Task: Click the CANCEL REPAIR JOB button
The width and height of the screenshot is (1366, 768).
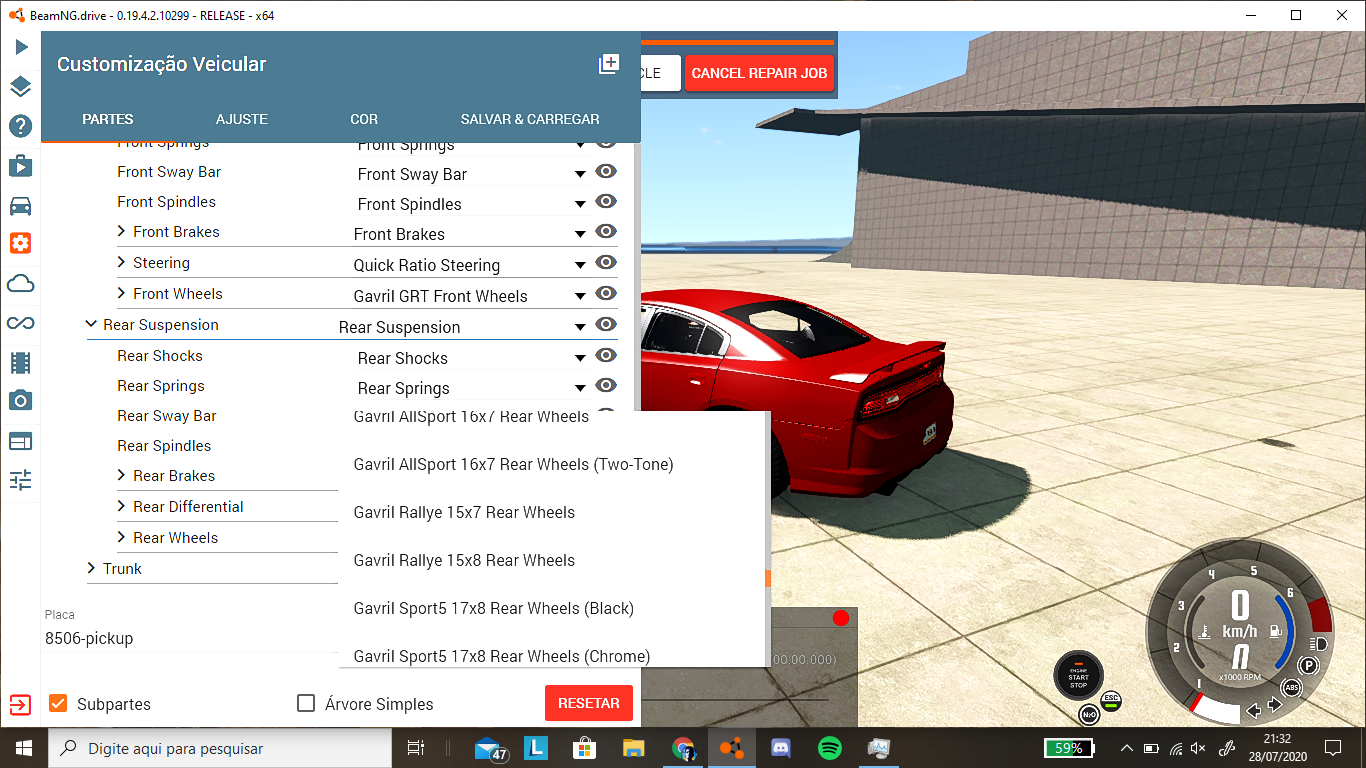Action: pos(759,73)
